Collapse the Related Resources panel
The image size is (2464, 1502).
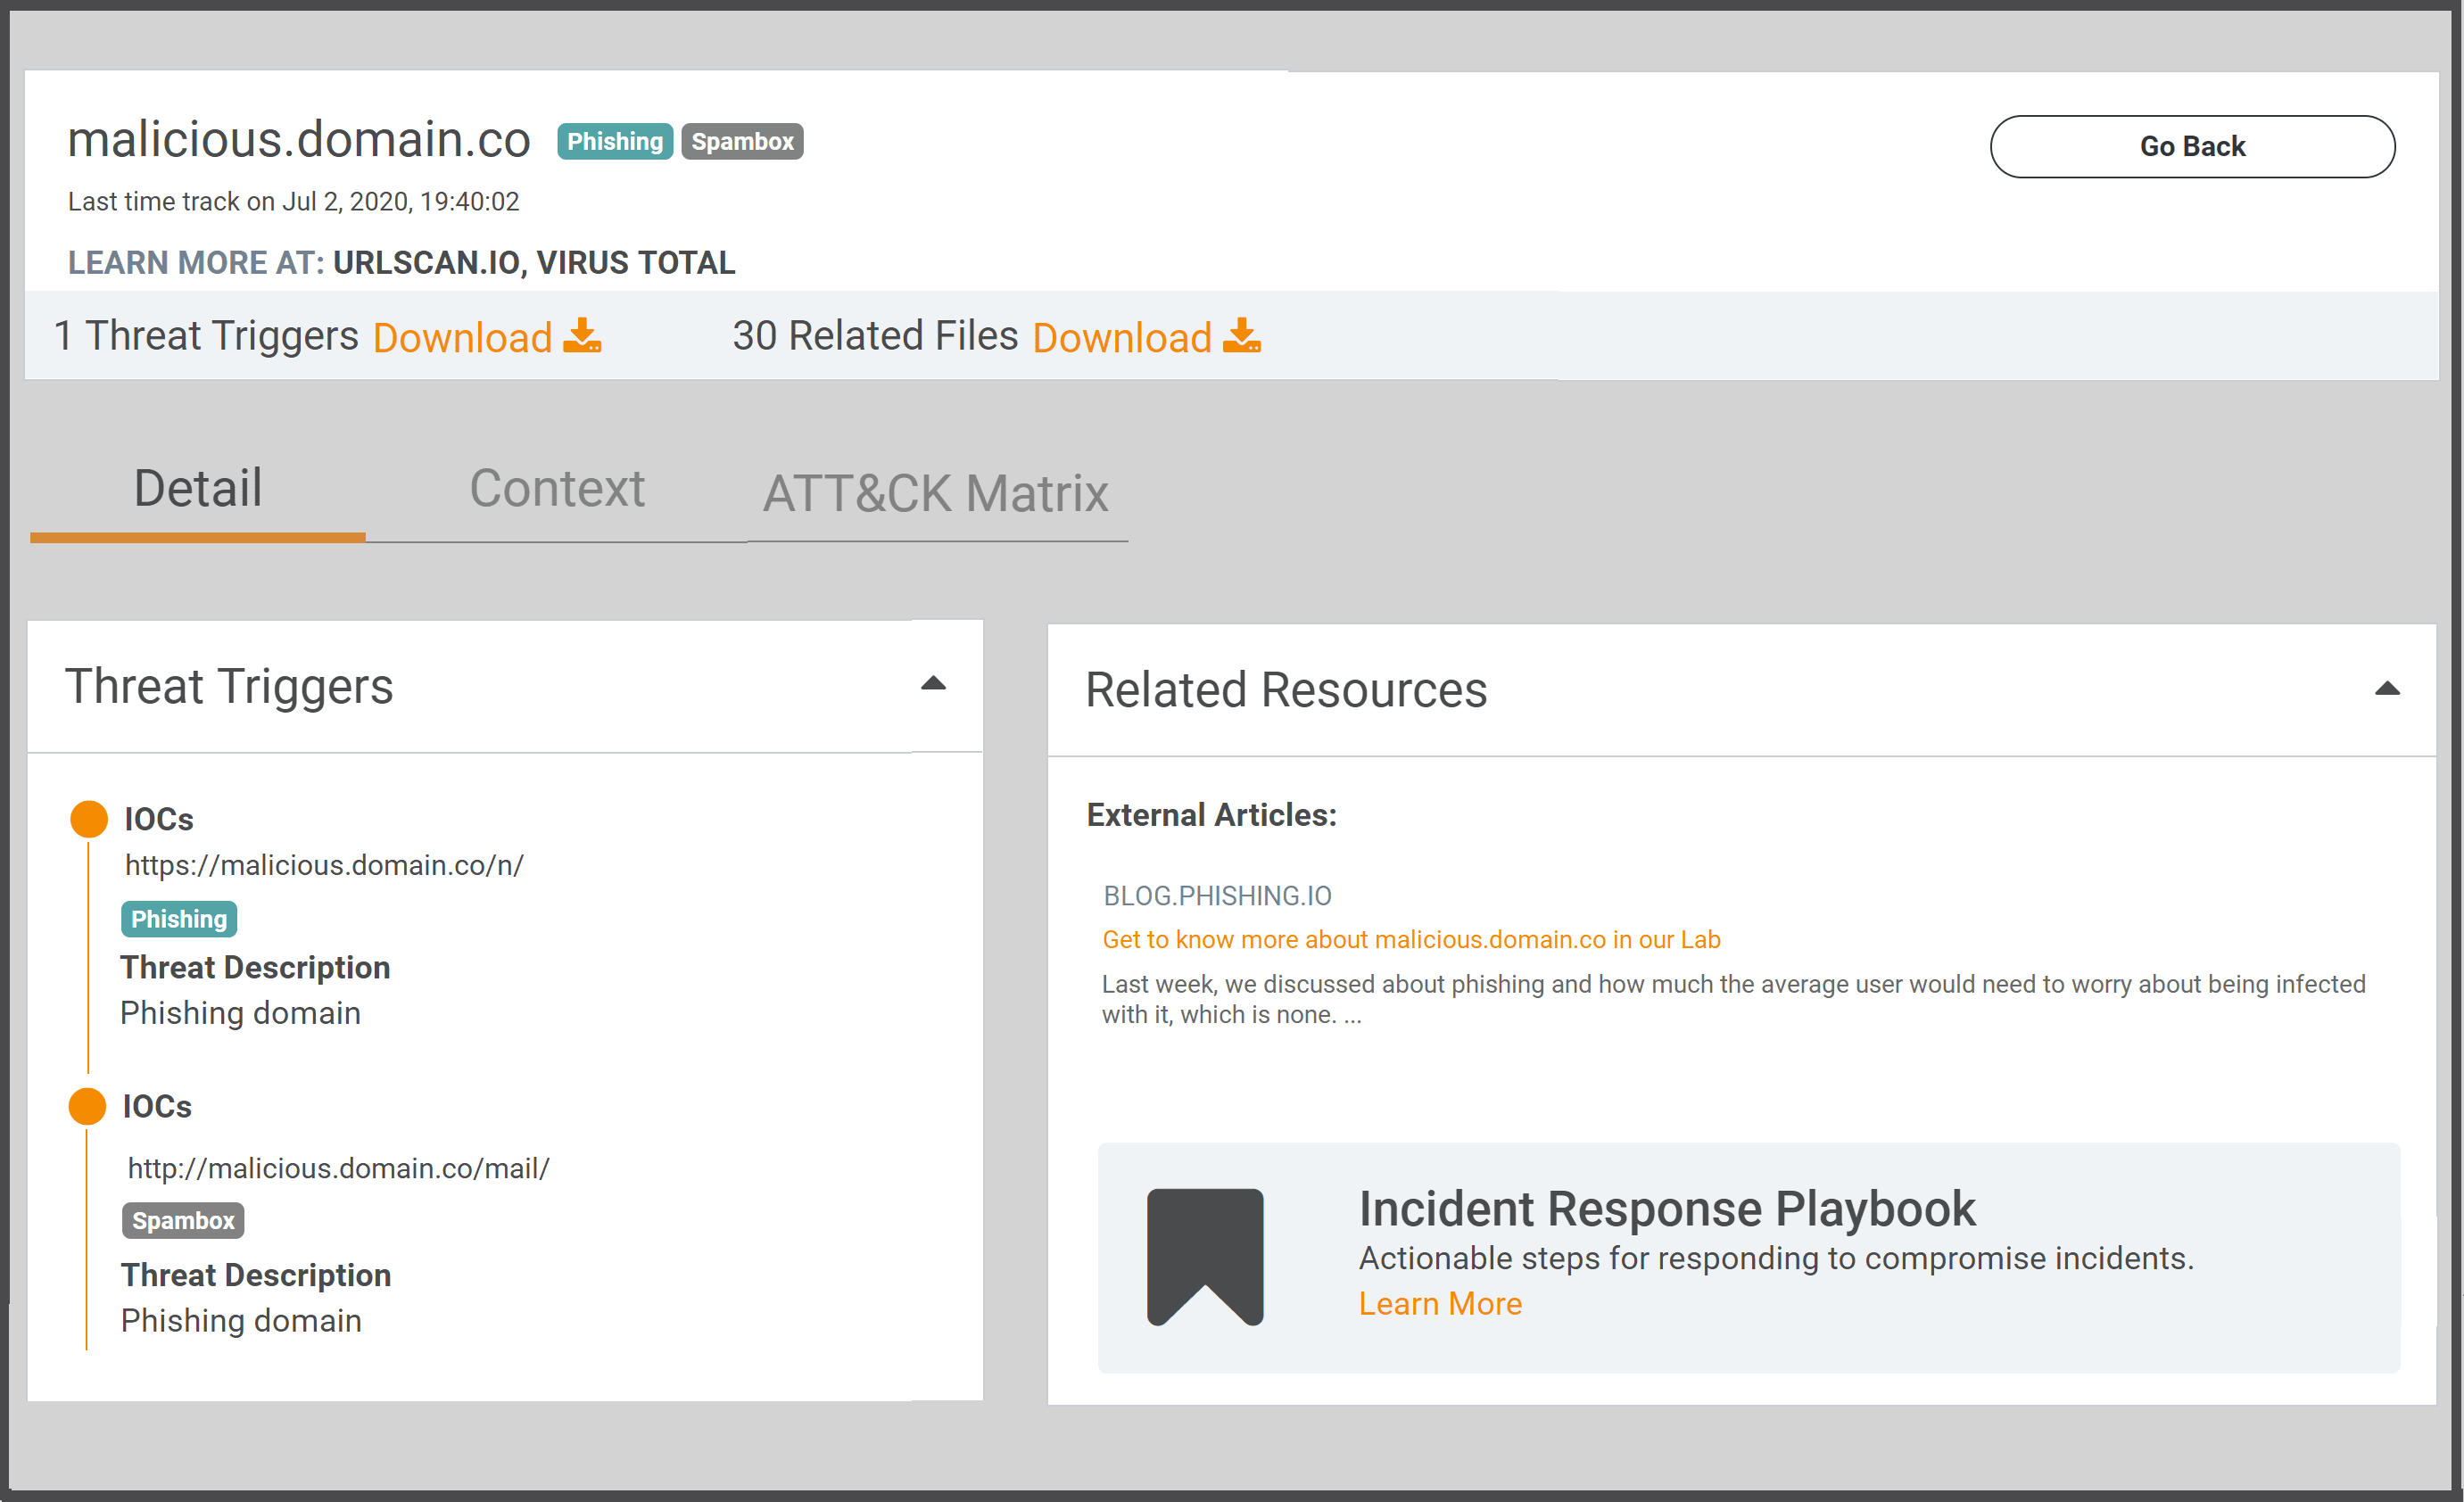click(x=2386, y=688)
